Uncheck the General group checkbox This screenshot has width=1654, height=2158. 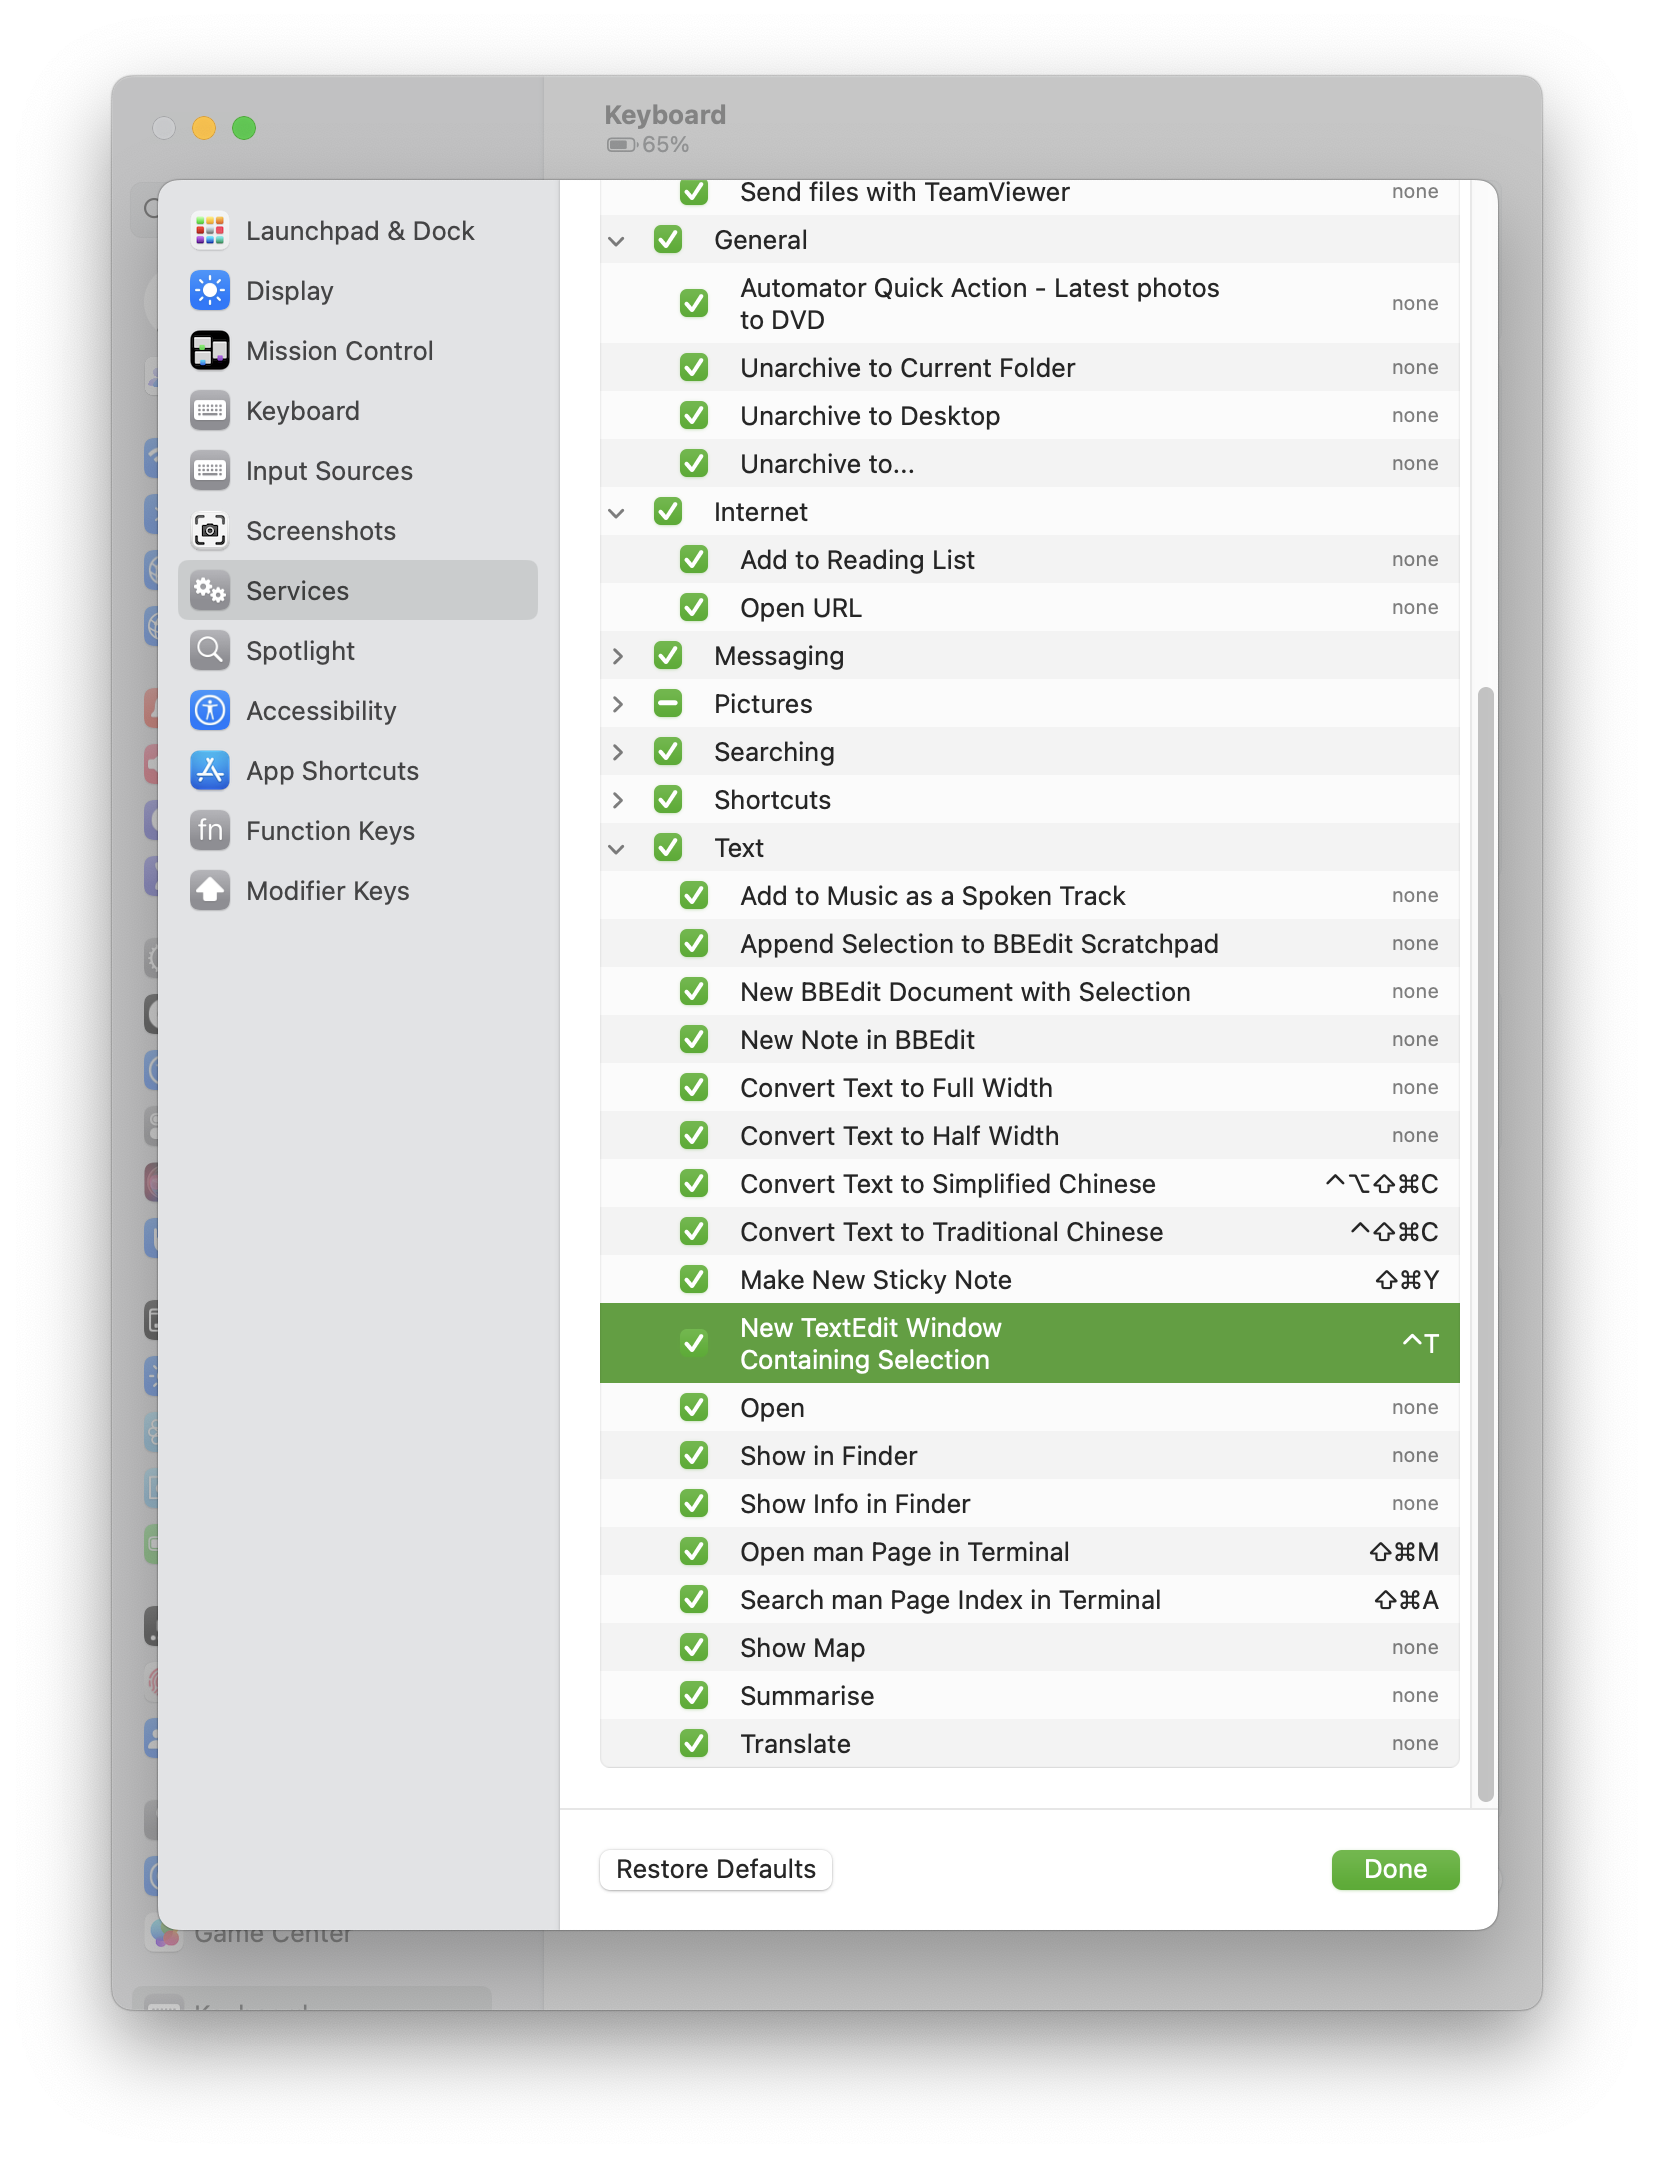click(668, 240)
